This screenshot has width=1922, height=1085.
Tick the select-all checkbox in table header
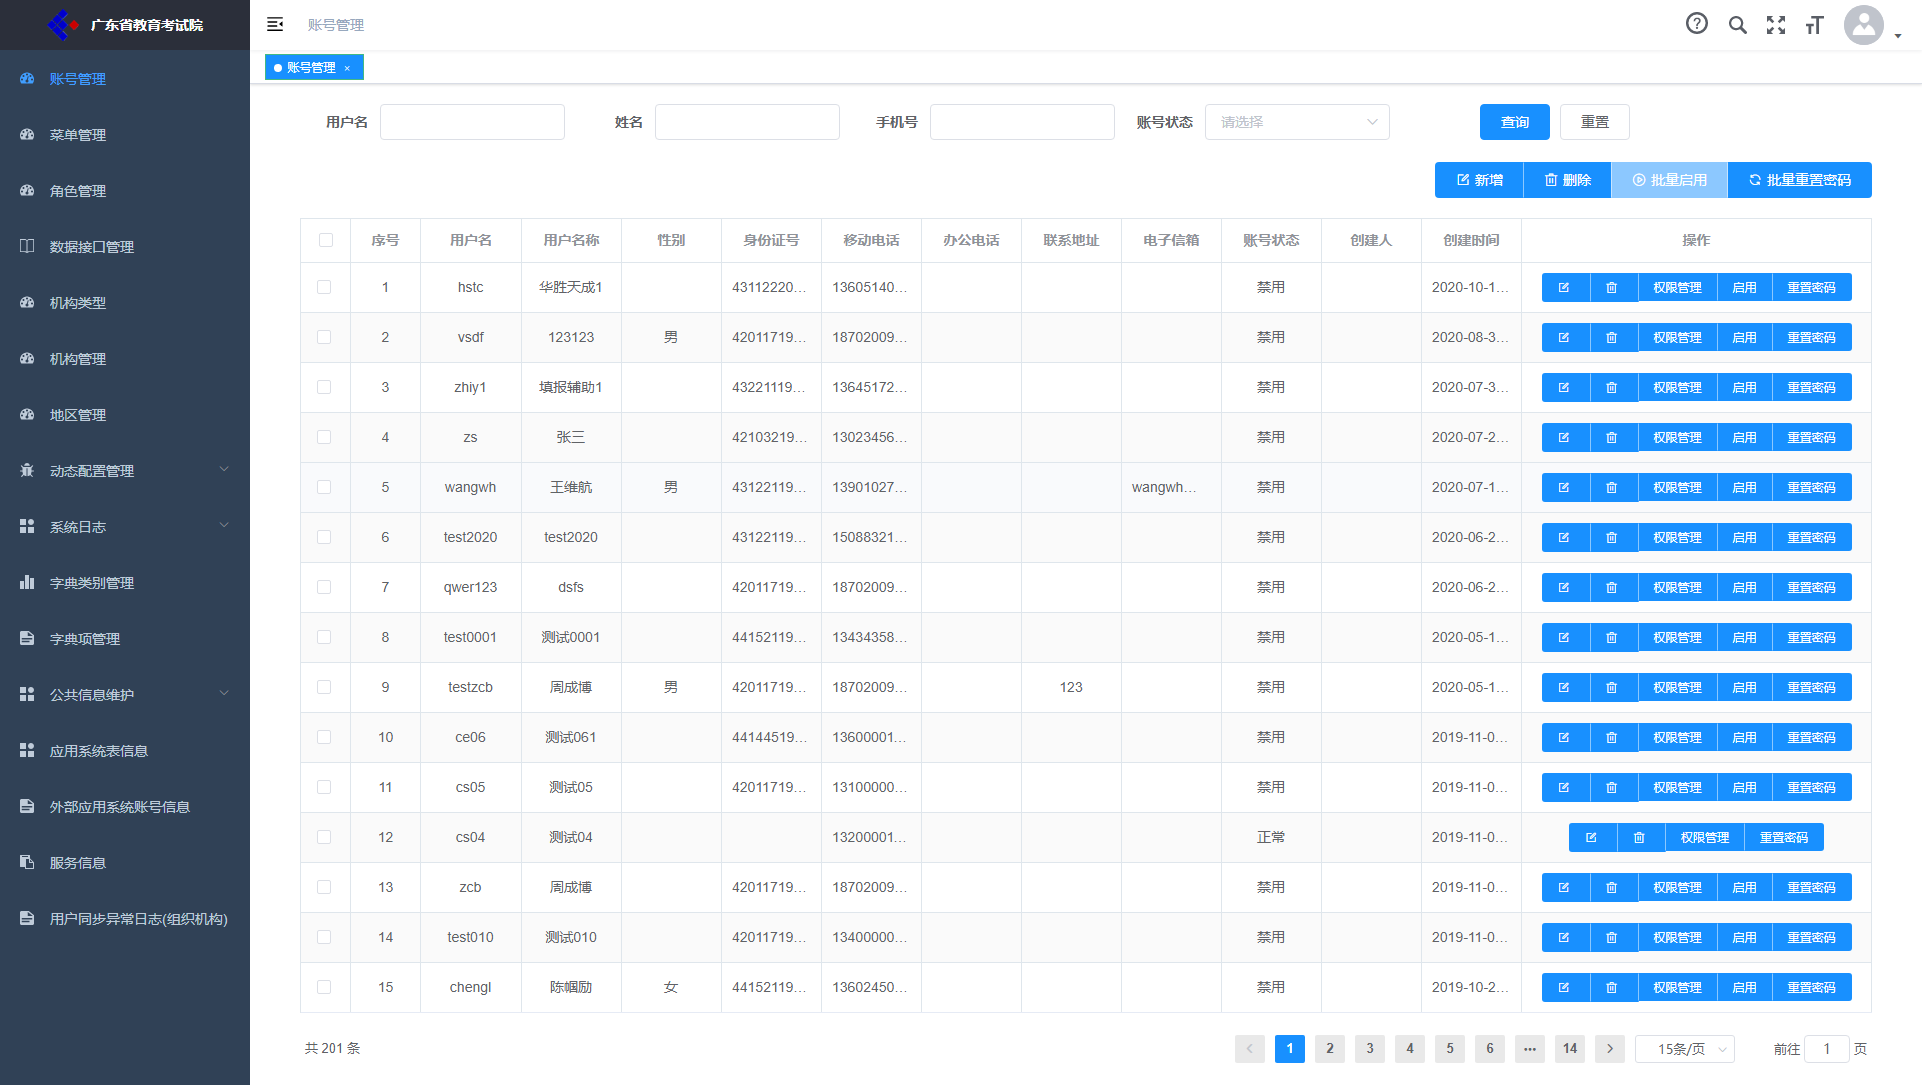coord(326,240)
